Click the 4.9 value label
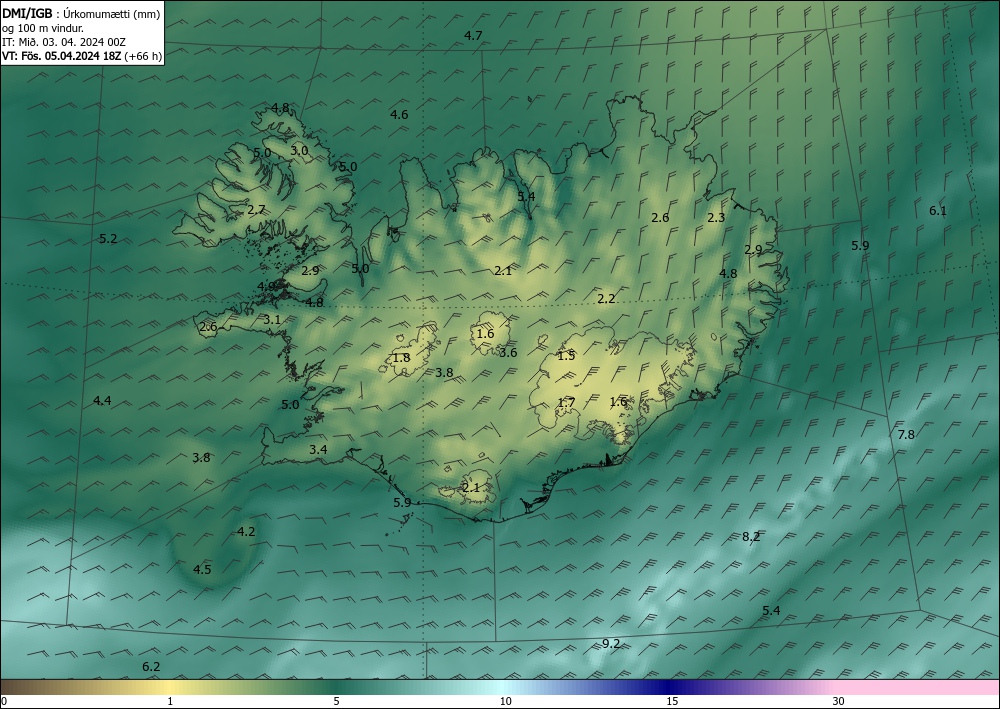Viewport: 1000px width, 709px height. (267, 286)
